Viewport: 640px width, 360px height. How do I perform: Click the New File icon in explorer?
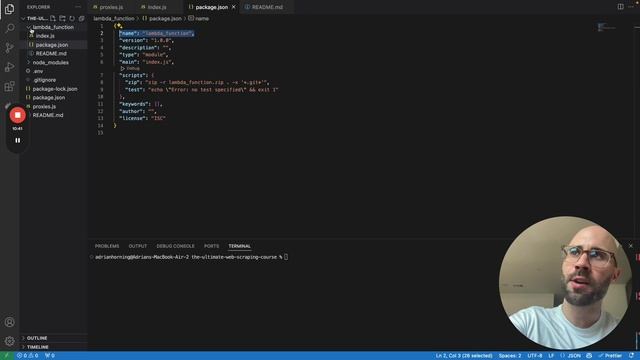coord(53,18)
